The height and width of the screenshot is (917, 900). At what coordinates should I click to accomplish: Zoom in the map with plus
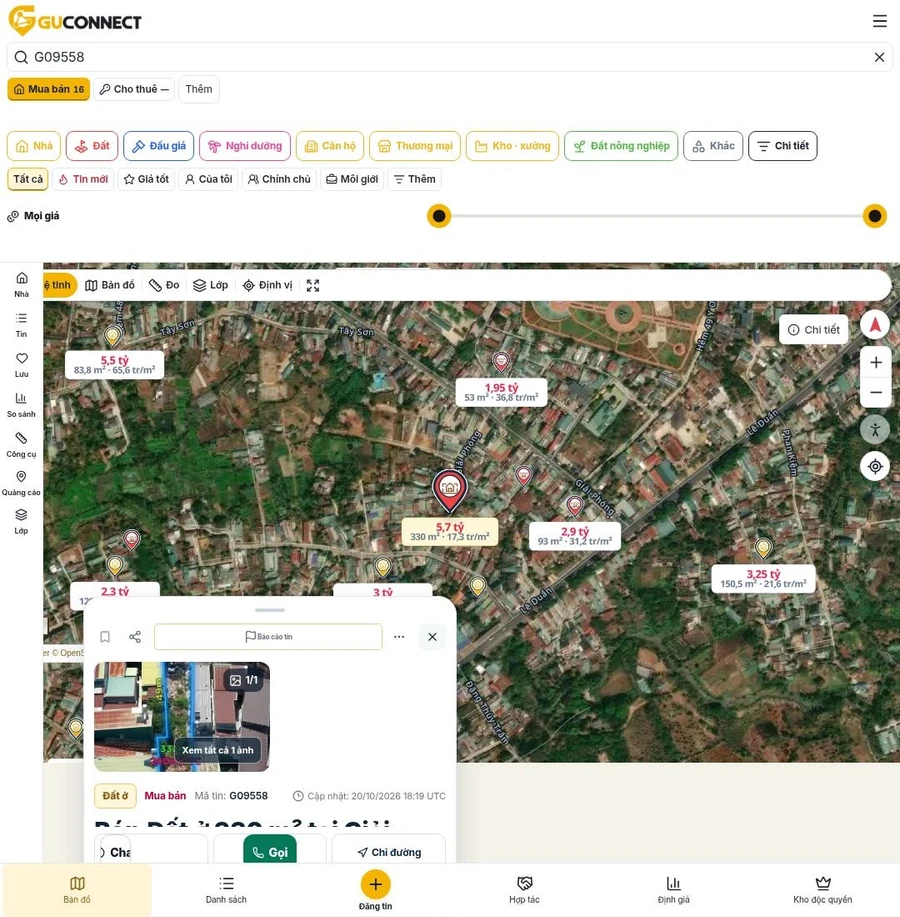point(875,363)
